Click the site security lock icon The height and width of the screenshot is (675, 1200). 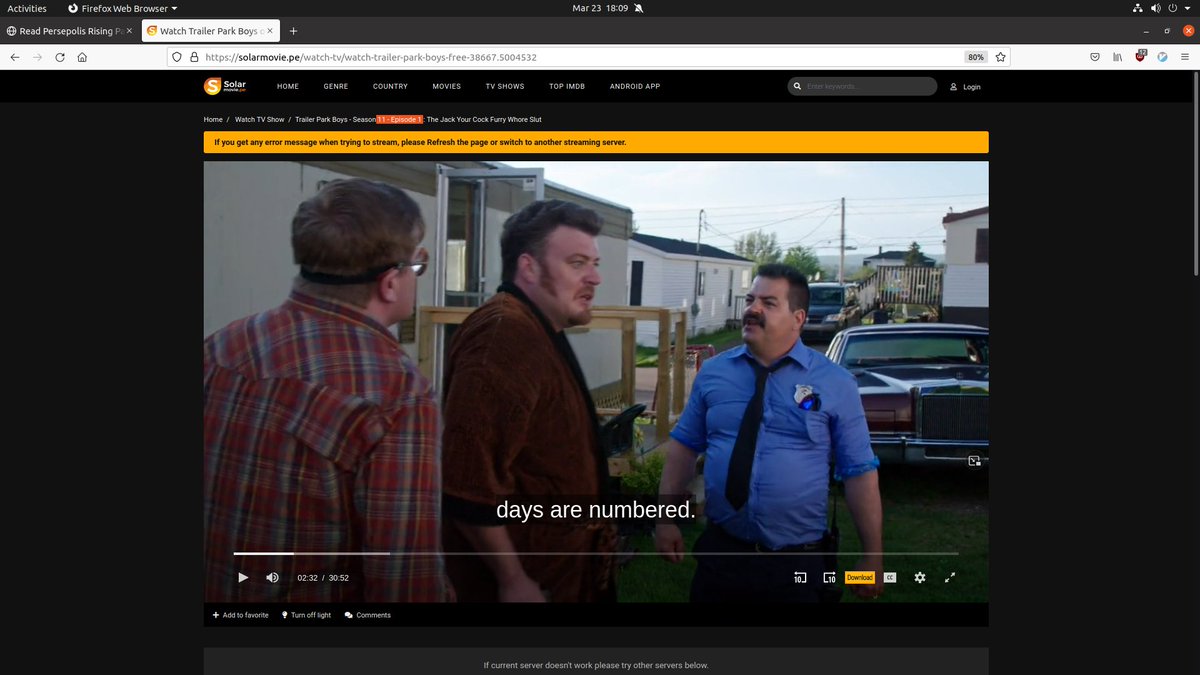194,57
